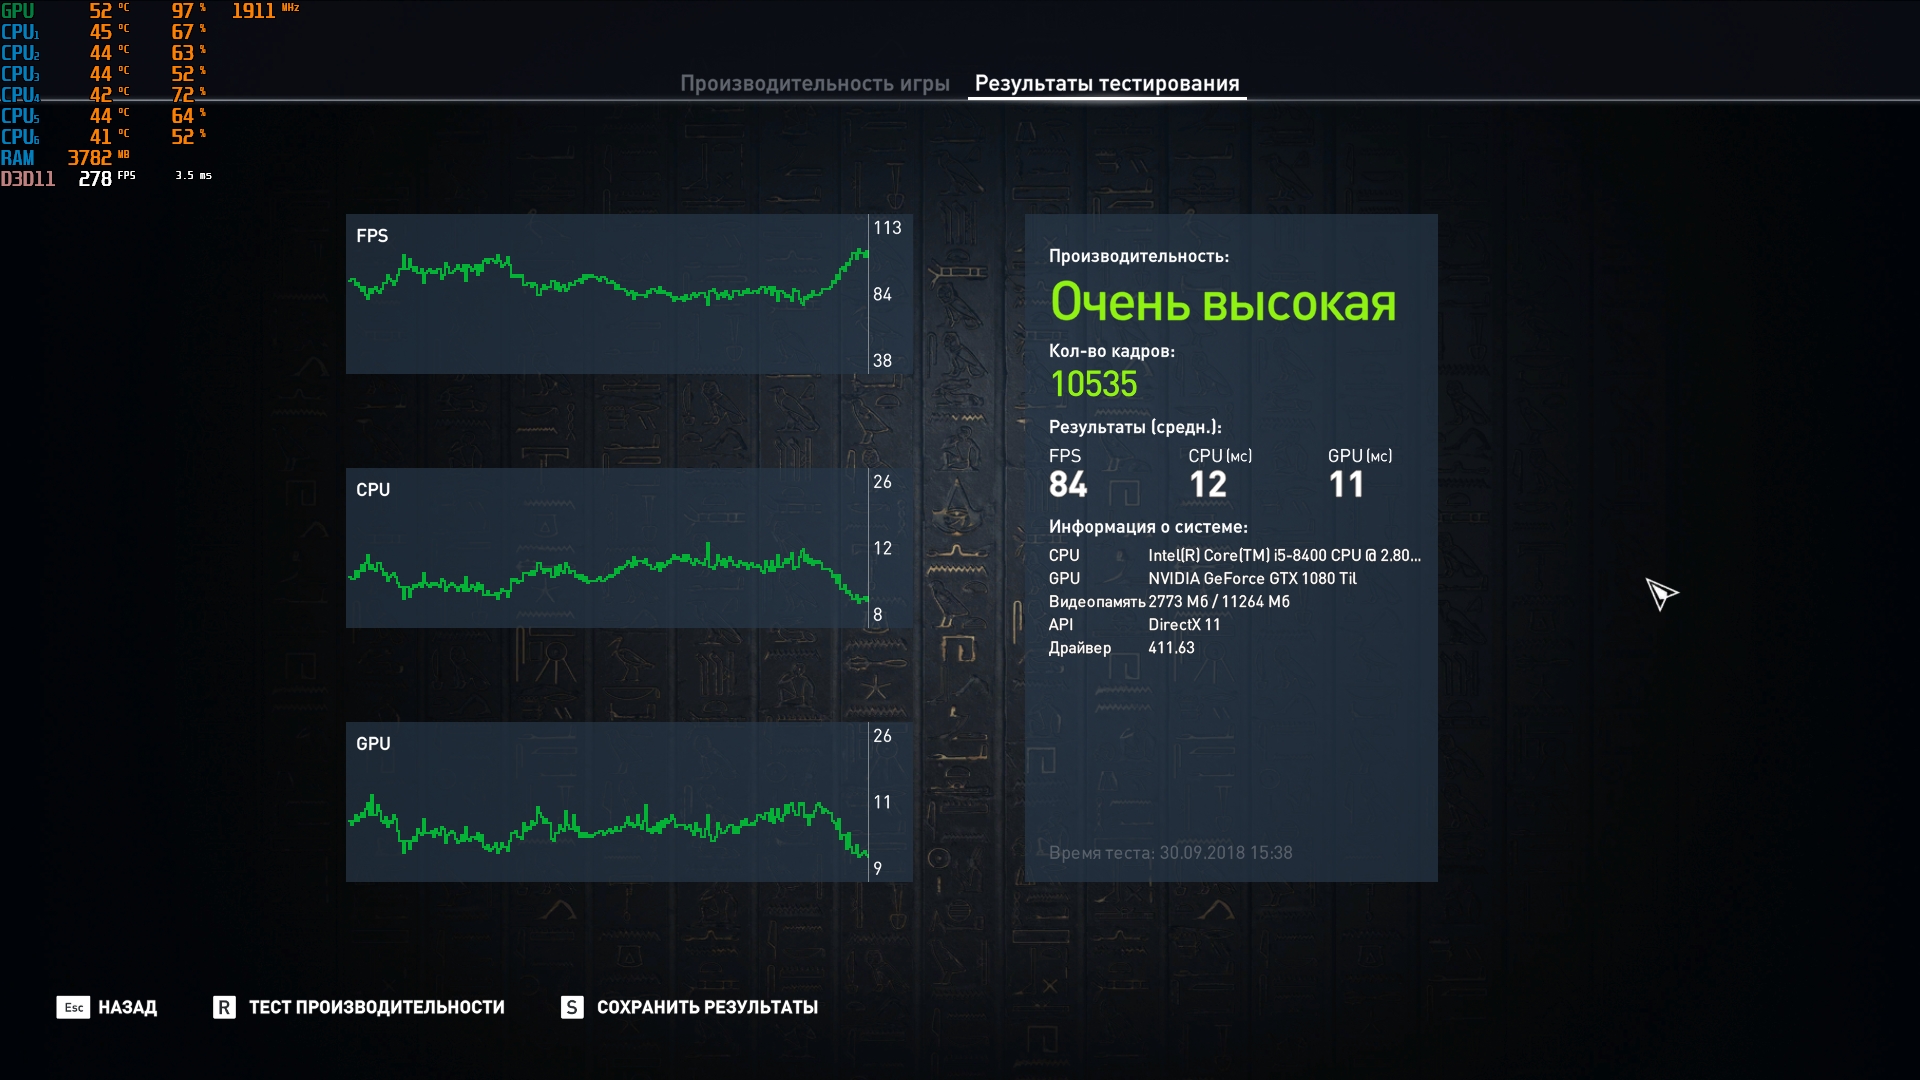
Task: Click the Время теста timestamp
Action: point(1170,853)
